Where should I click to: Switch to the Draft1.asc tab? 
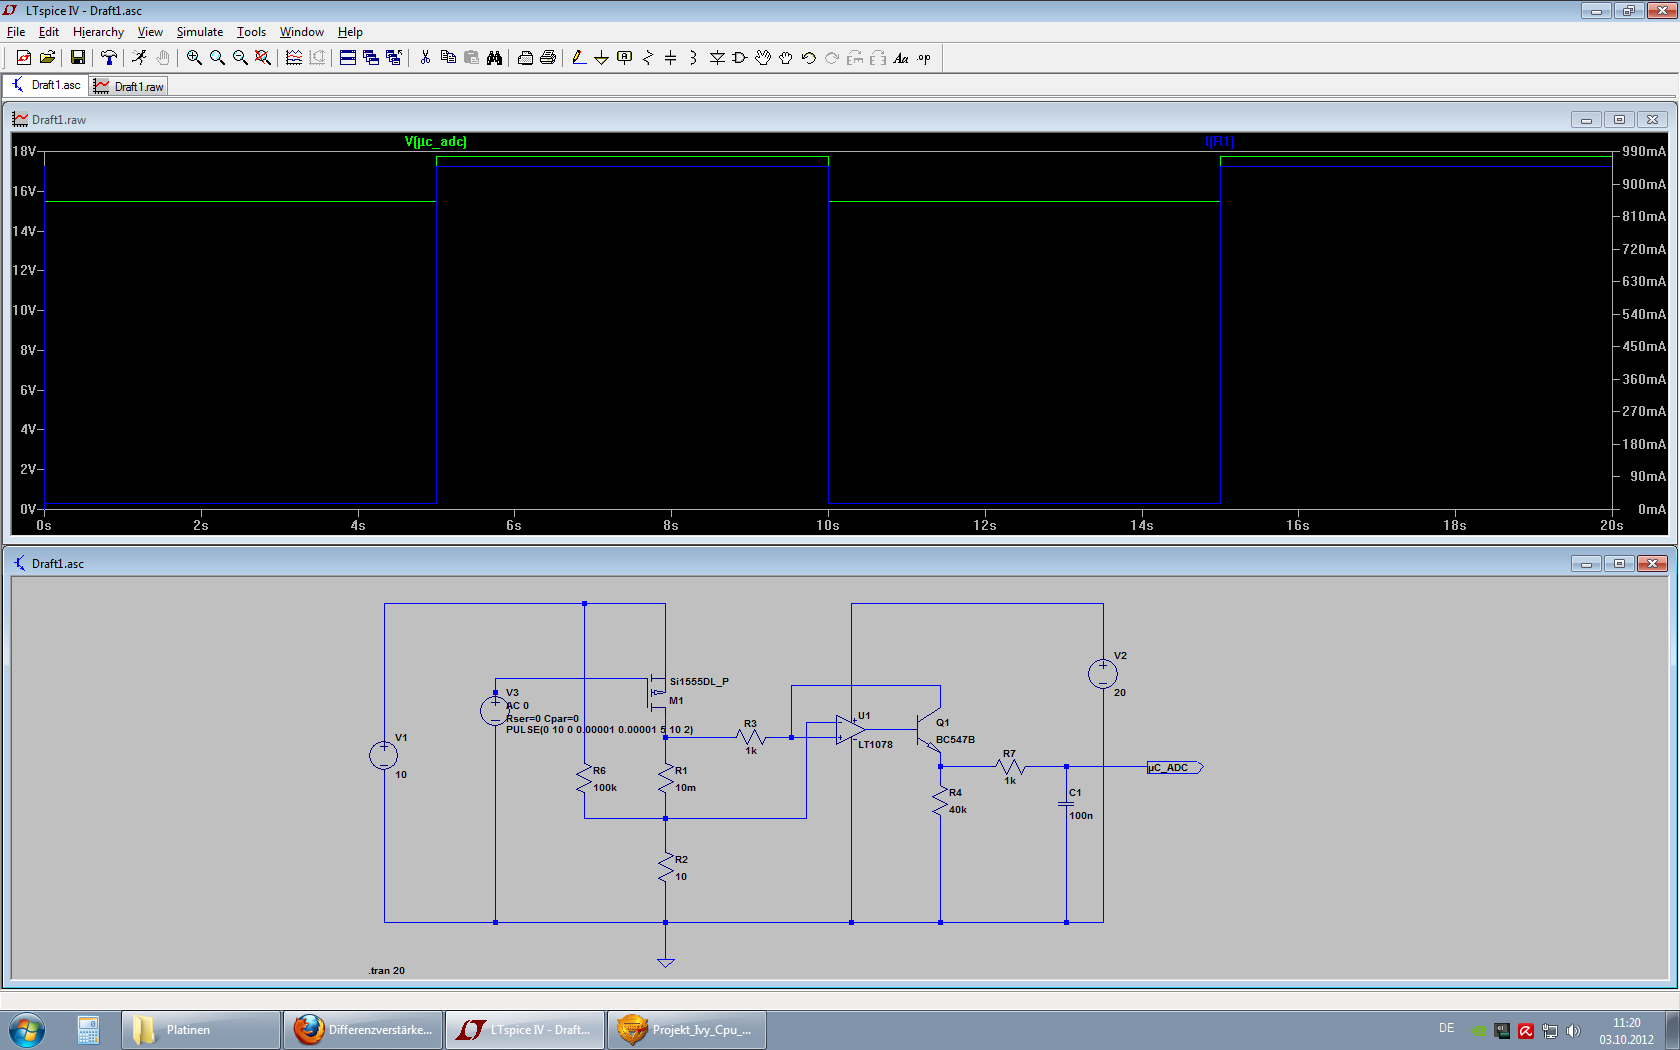point(46,85)
